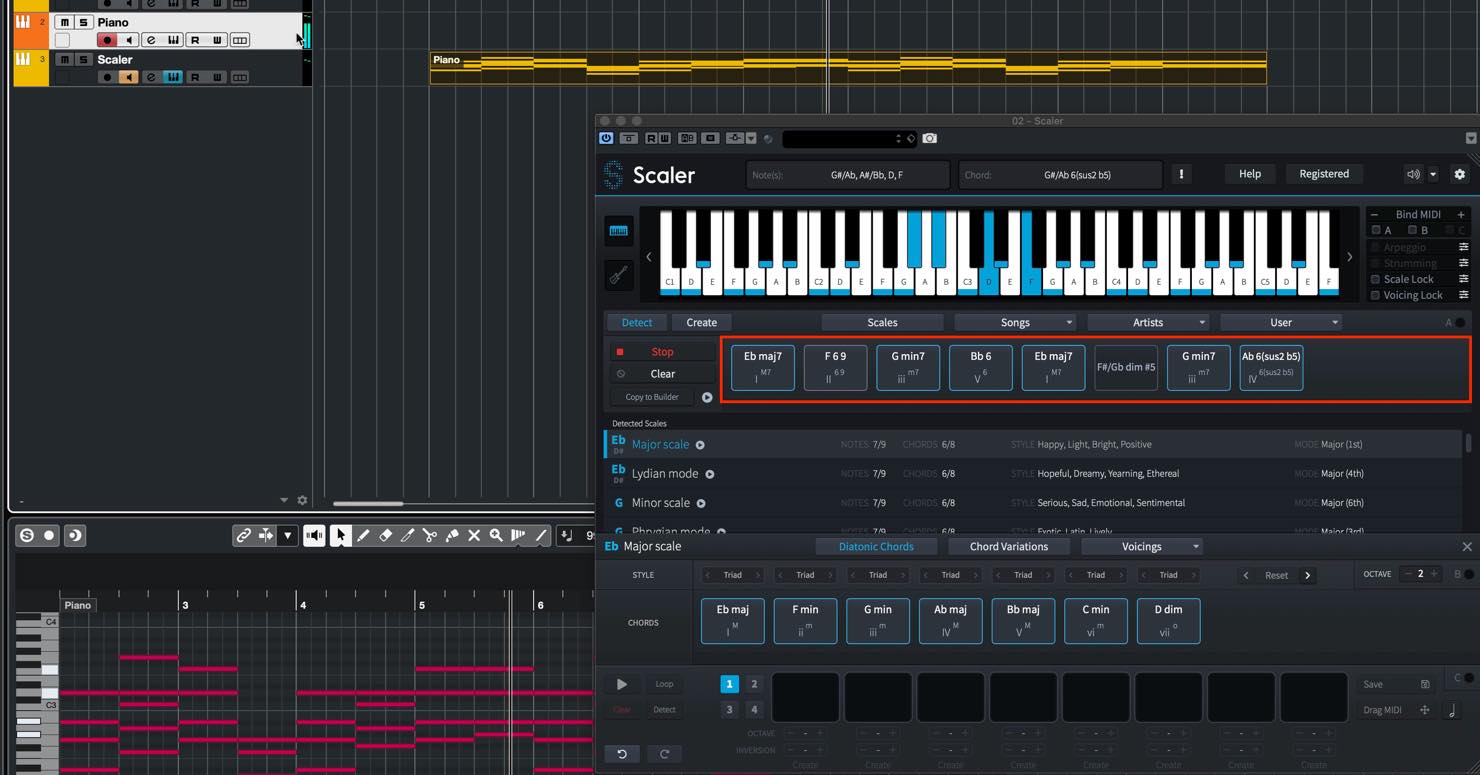Open the Songs dropdown
The image size is (1480, 775).
[x=1015, y=322]
